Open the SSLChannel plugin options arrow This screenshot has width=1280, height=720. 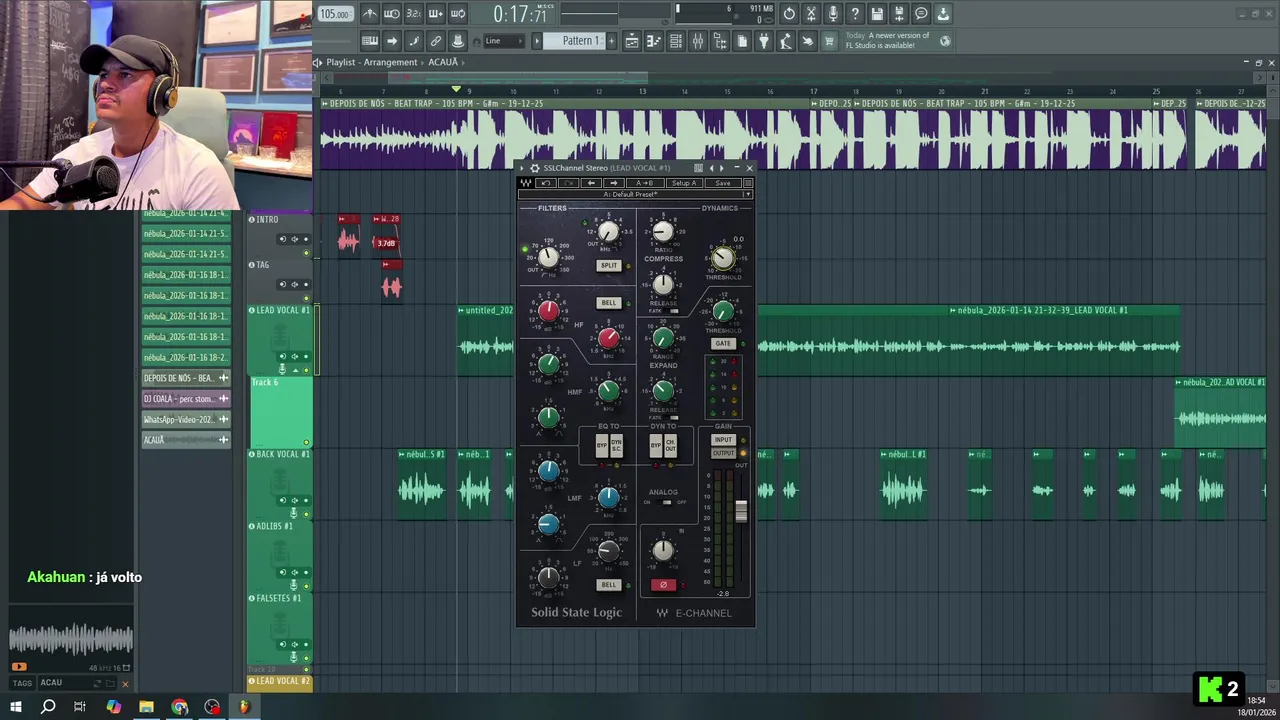522,168
